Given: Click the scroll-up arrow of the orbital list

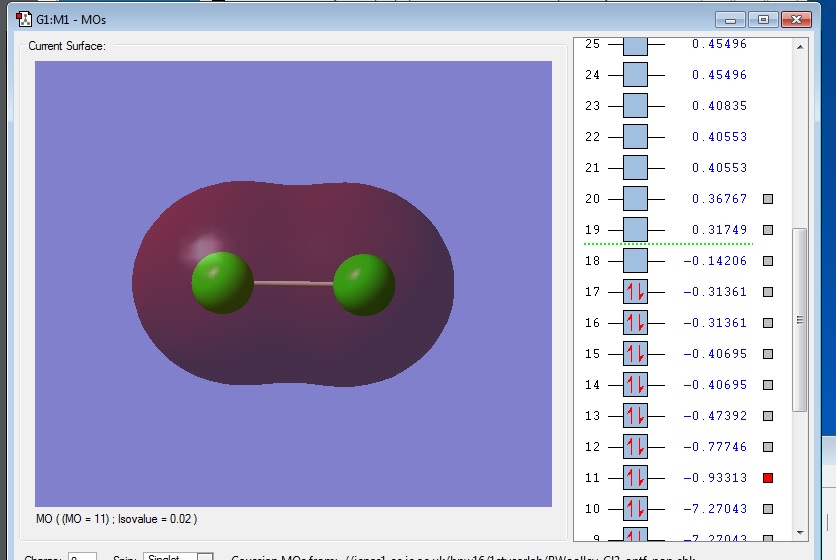Looking at the screenshot, I should tap(799, 46).
